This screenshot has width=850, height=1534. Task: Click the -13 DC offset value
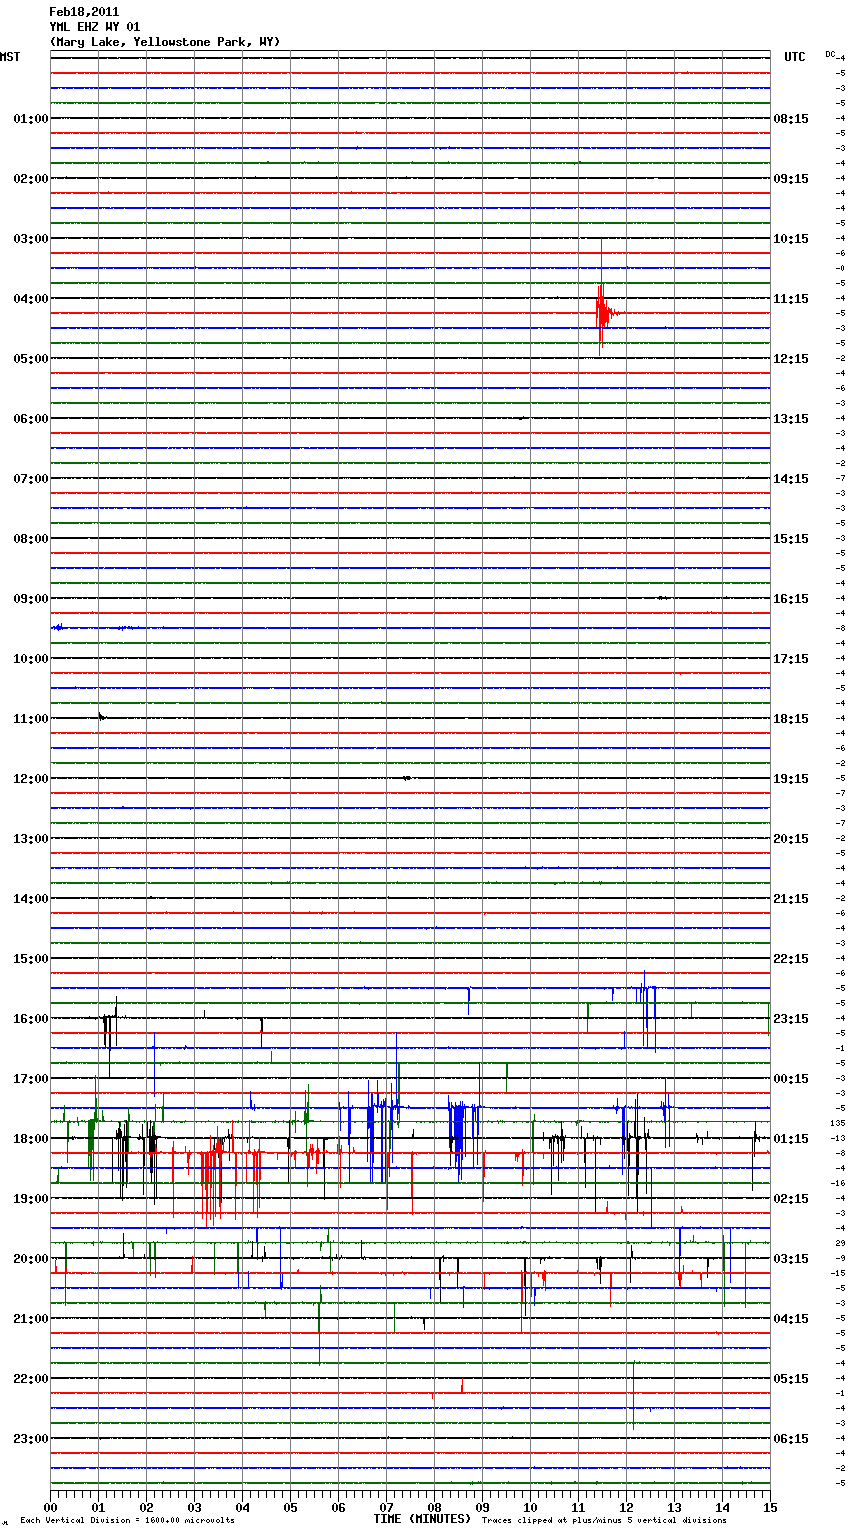(x=838, y=1138)
